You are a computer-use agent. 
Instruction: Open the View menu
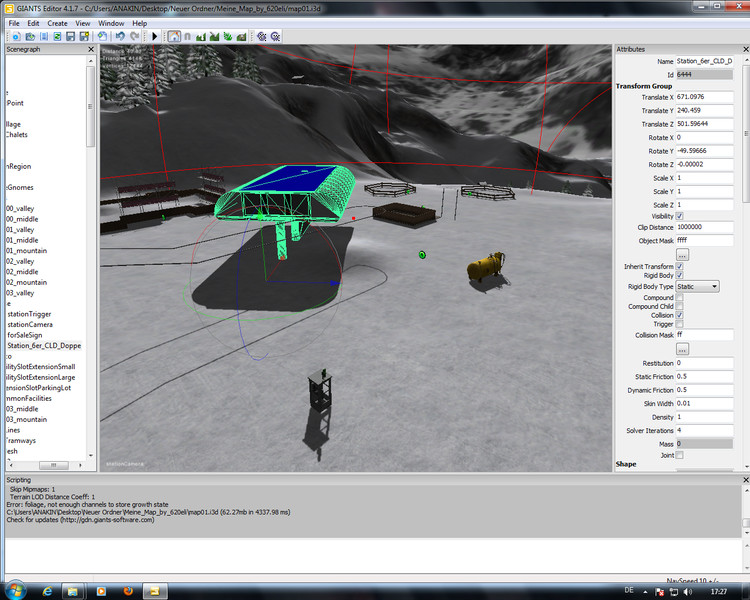tap(82, 23)
